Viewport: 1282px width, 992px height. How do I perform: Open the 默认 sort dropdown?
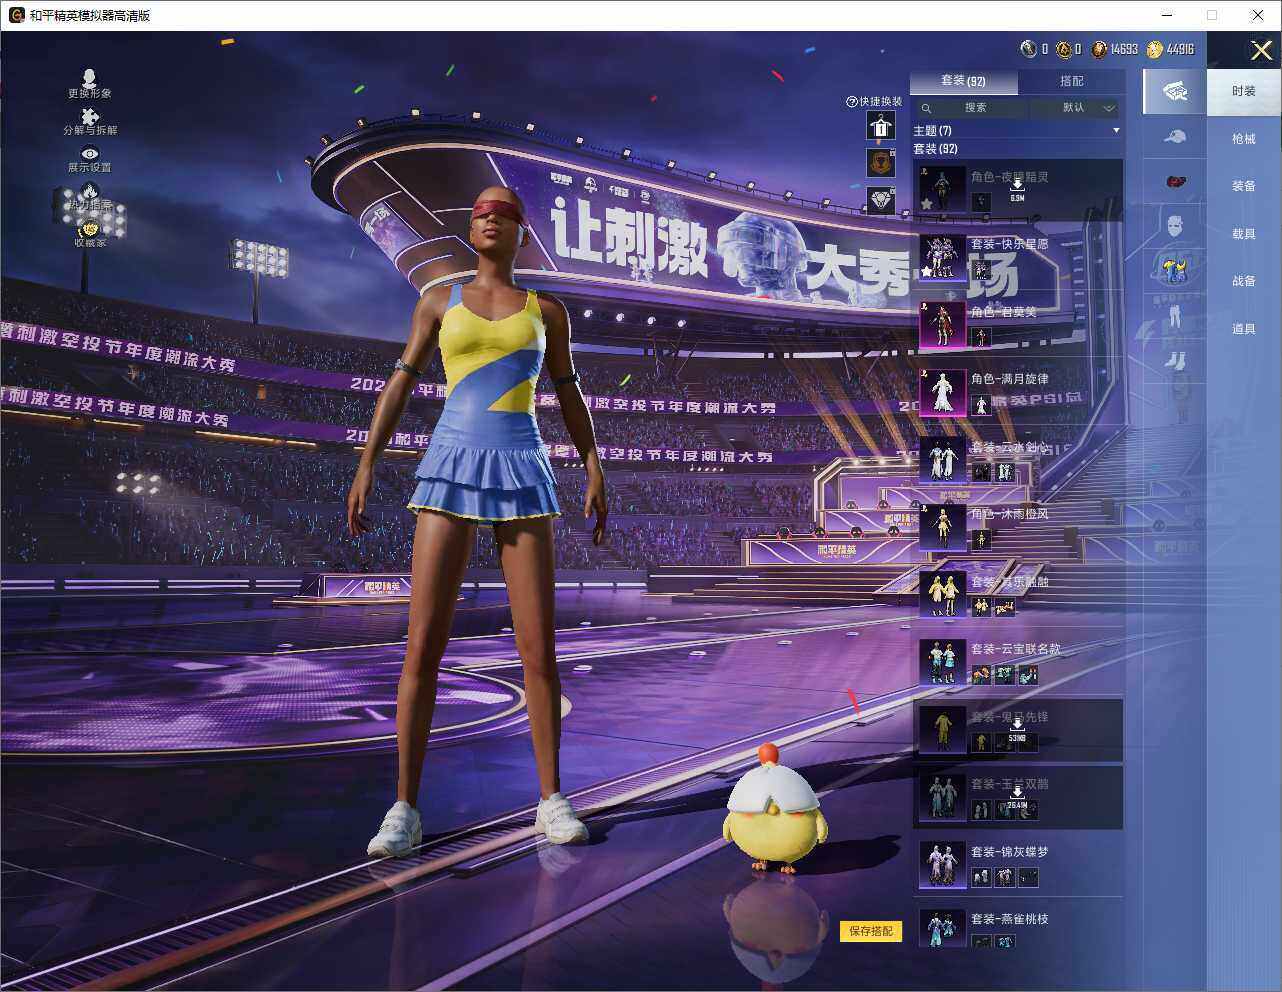pyautogui.click(x=1076, y=108)
